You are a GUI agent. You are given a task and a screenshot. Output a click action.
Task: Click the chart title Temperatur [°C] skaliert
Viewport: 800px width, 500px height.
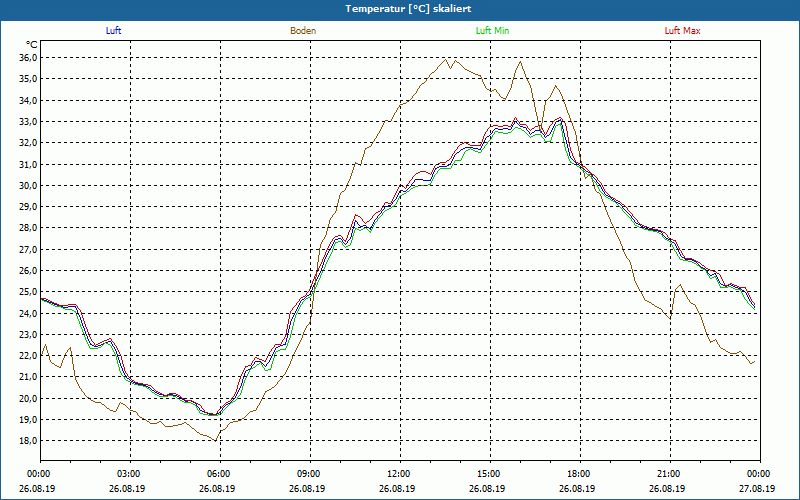pyautogui.click(x=408, y=9)
